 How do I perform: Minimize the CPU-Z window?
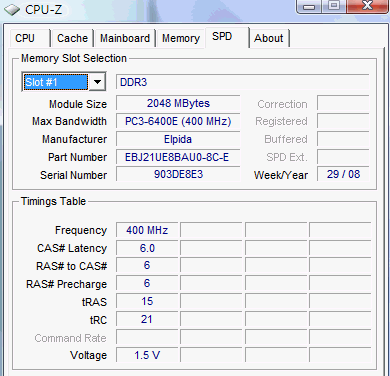coord(309,6)
